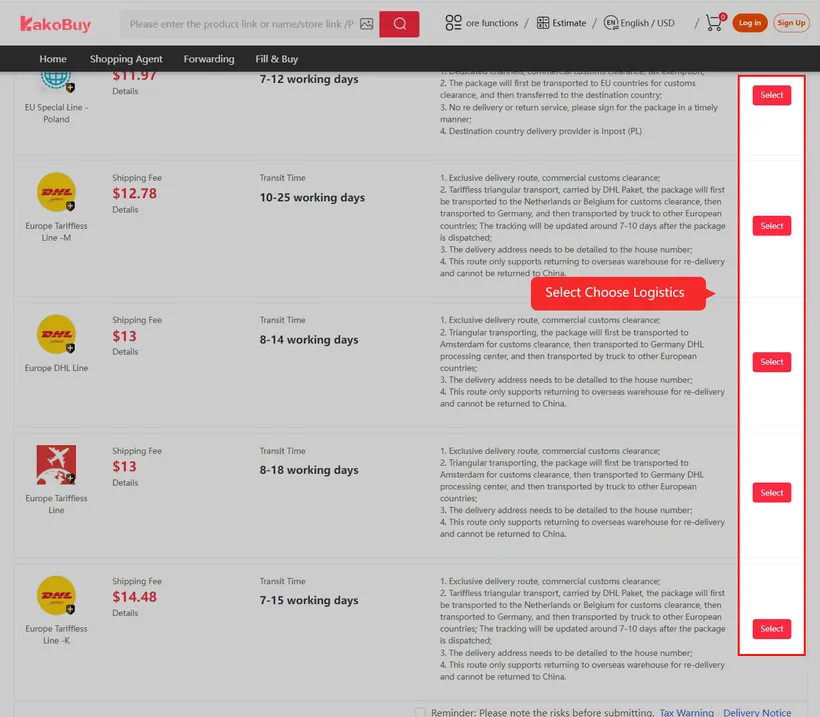
Task: Open the More functions grid icon
Action: [453, 22]
